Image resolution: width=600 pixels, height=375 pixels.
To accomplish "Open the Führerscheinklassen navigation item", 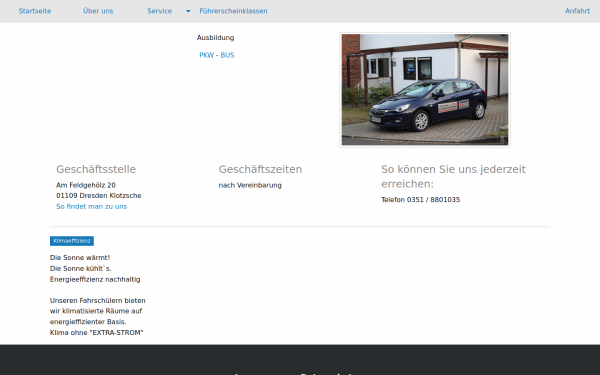I will 233,11.
